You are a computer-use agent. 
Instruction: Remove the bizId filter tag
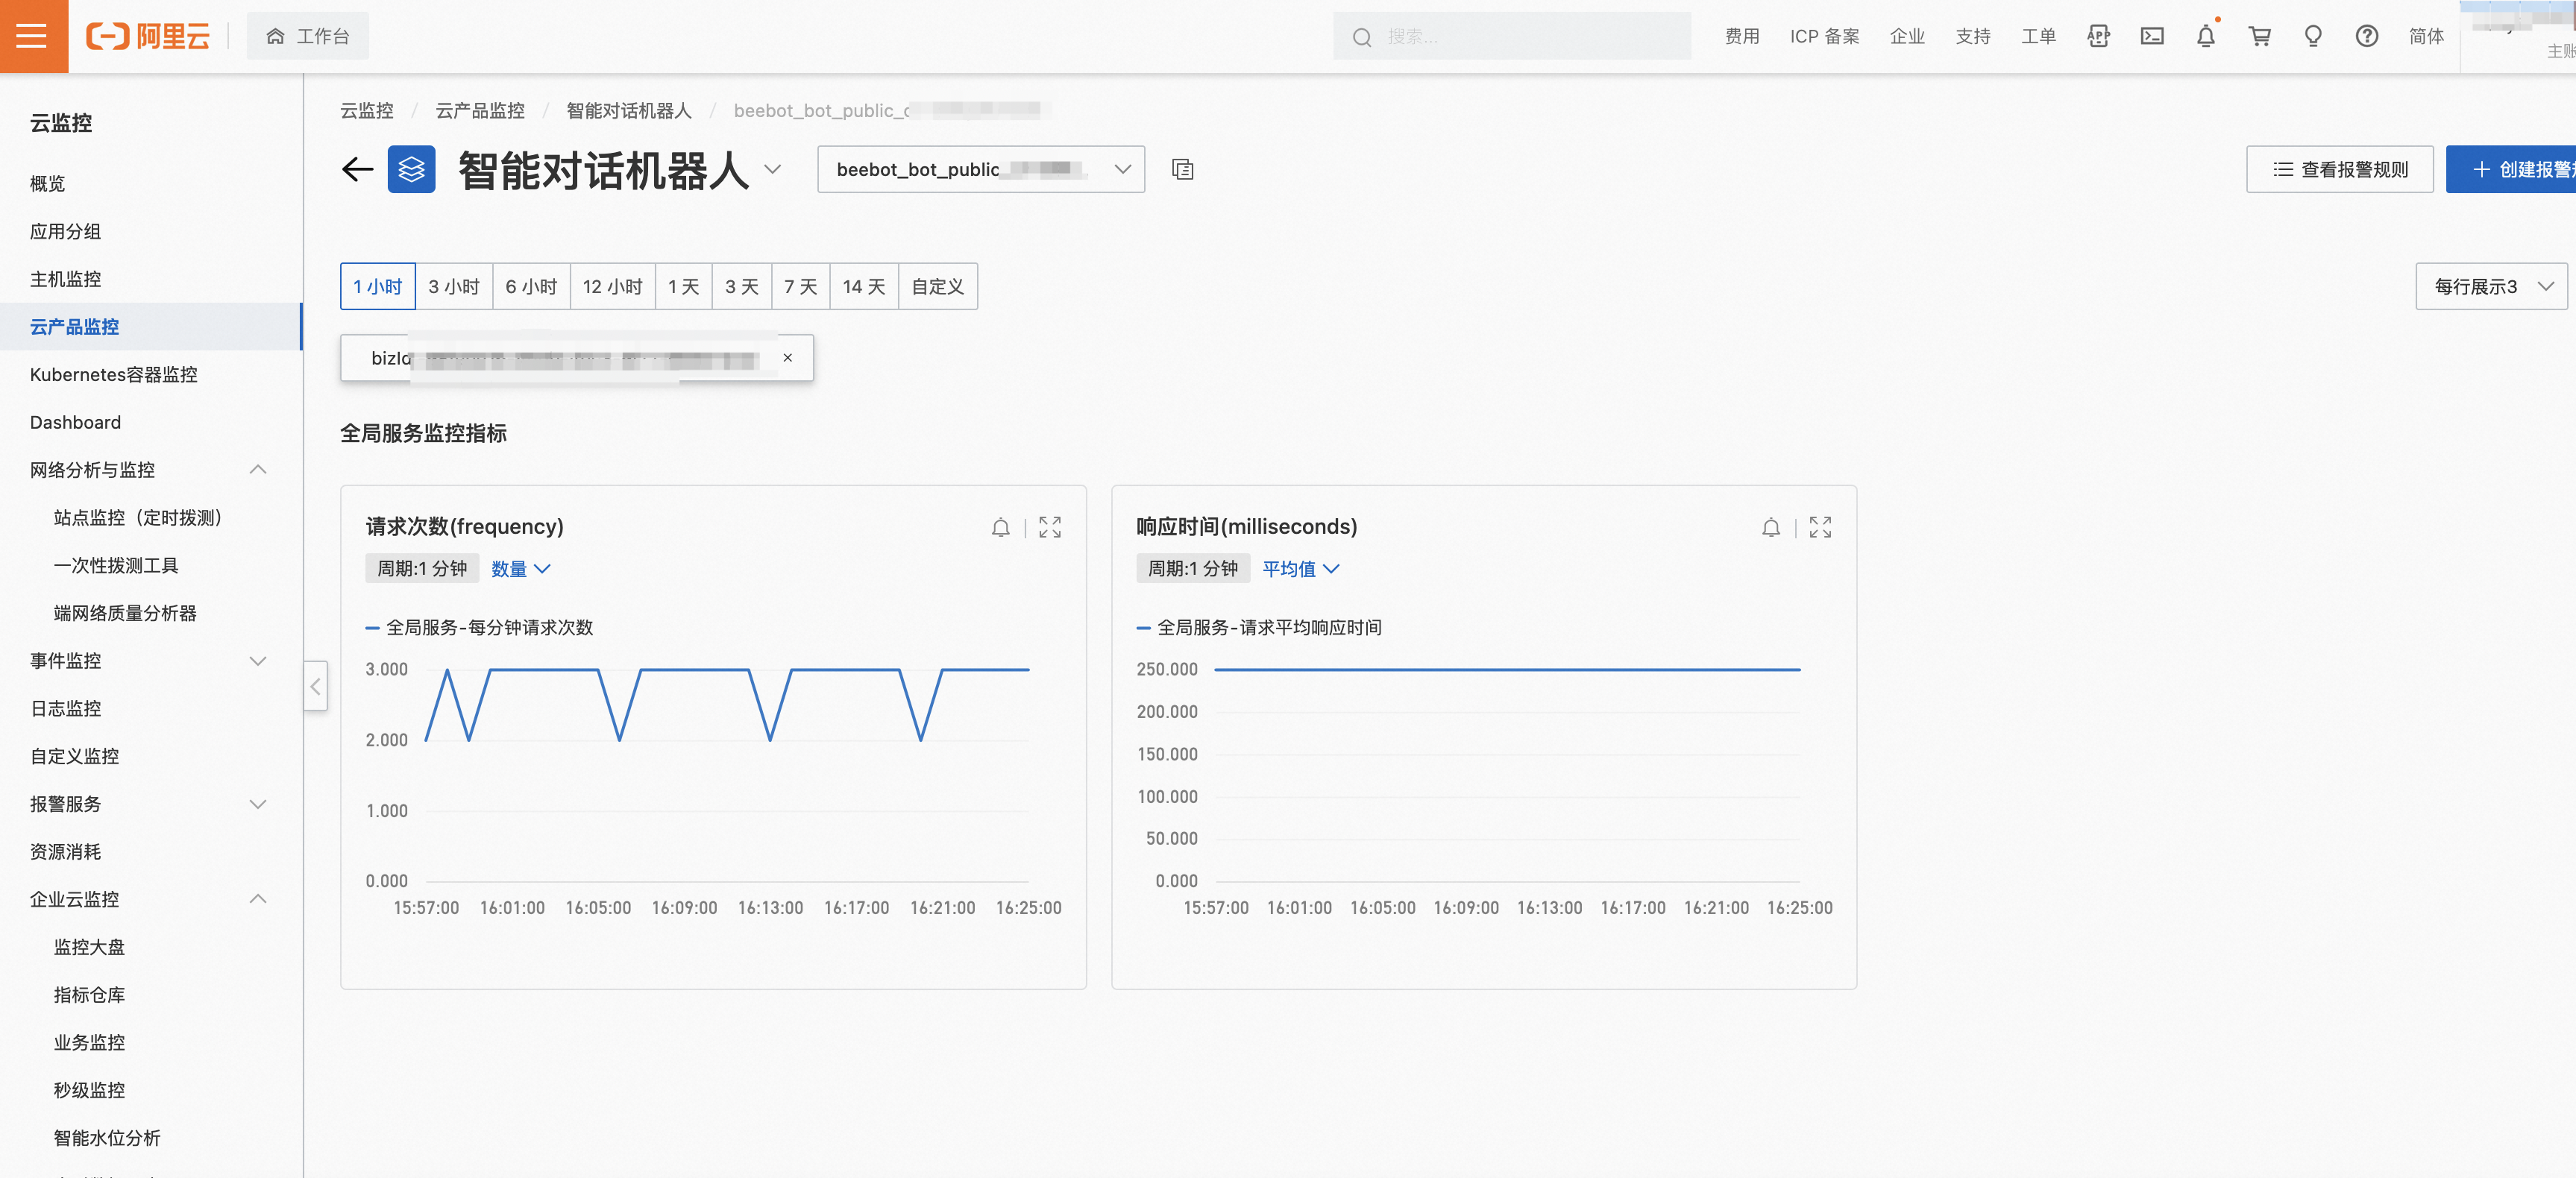(x=787, y=358)
